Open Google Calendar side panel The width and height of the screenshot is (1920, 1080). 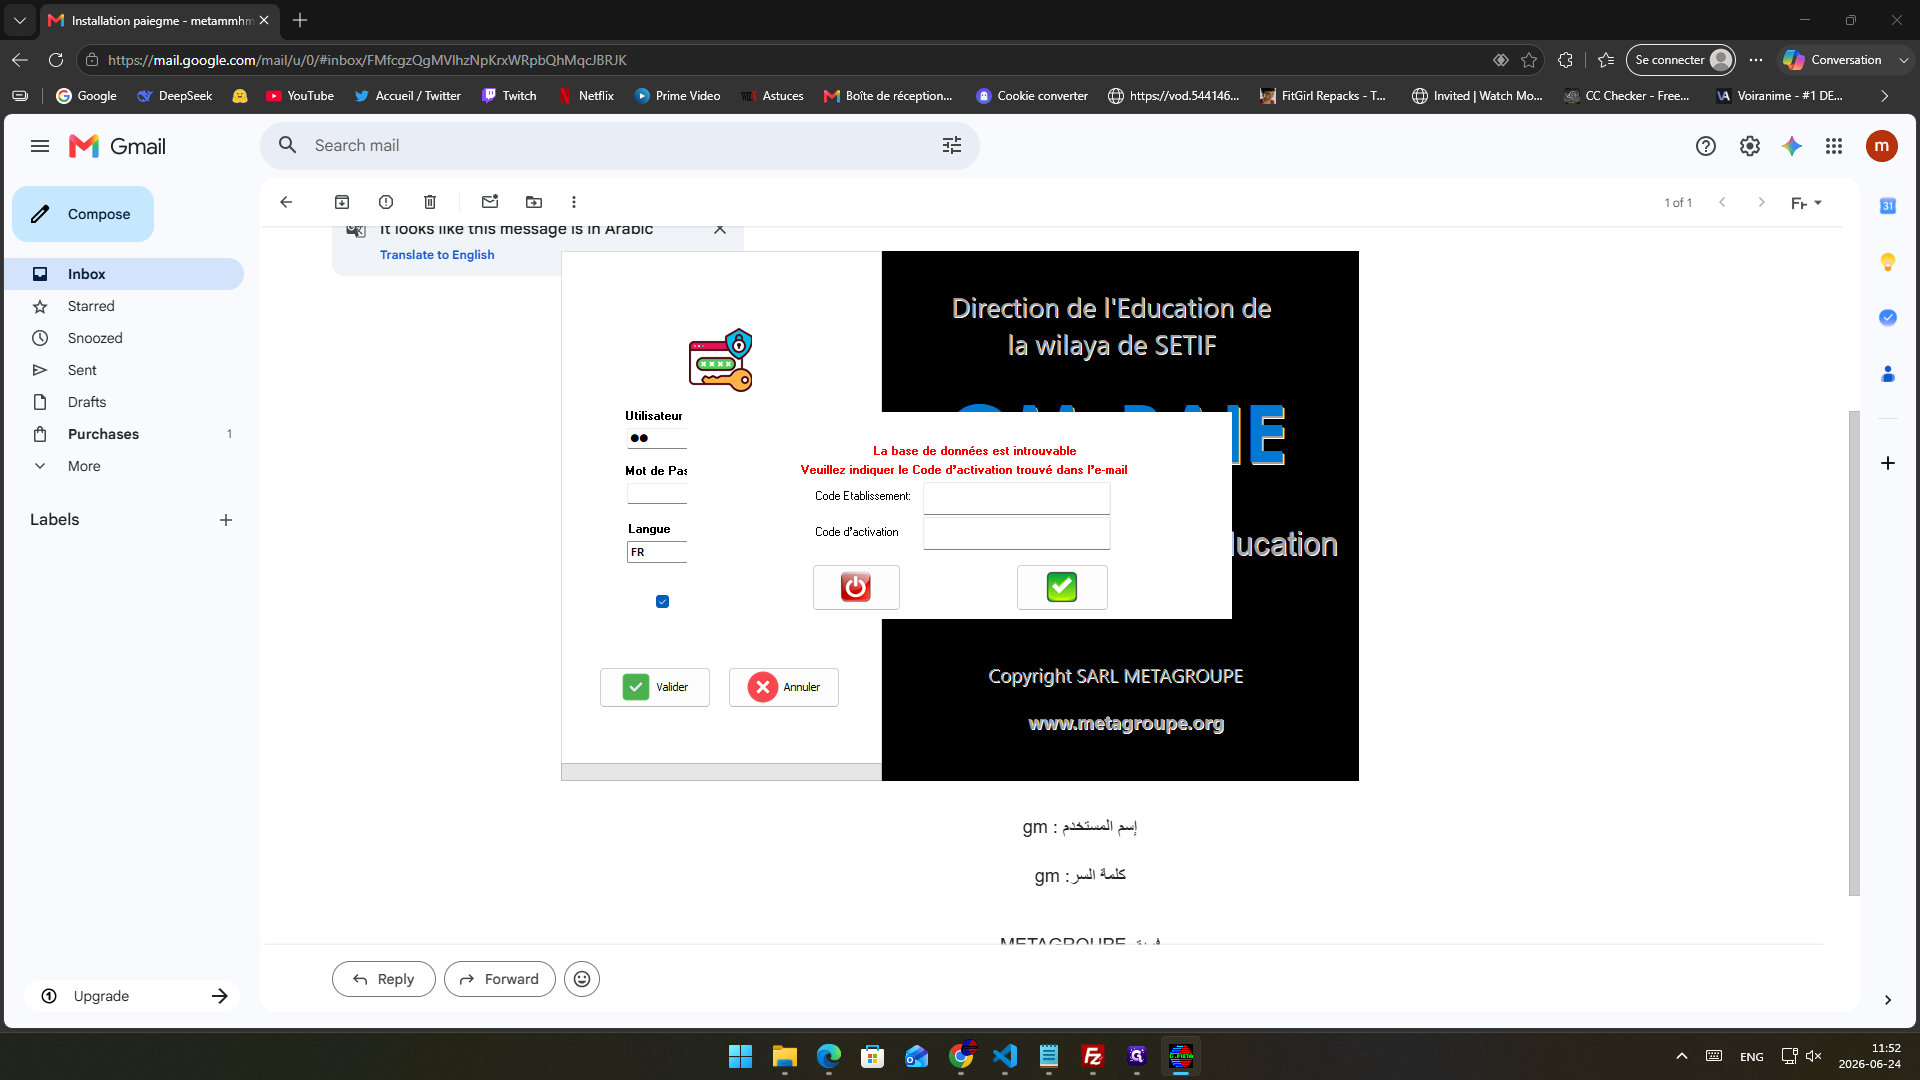(x=1888, y=206)
